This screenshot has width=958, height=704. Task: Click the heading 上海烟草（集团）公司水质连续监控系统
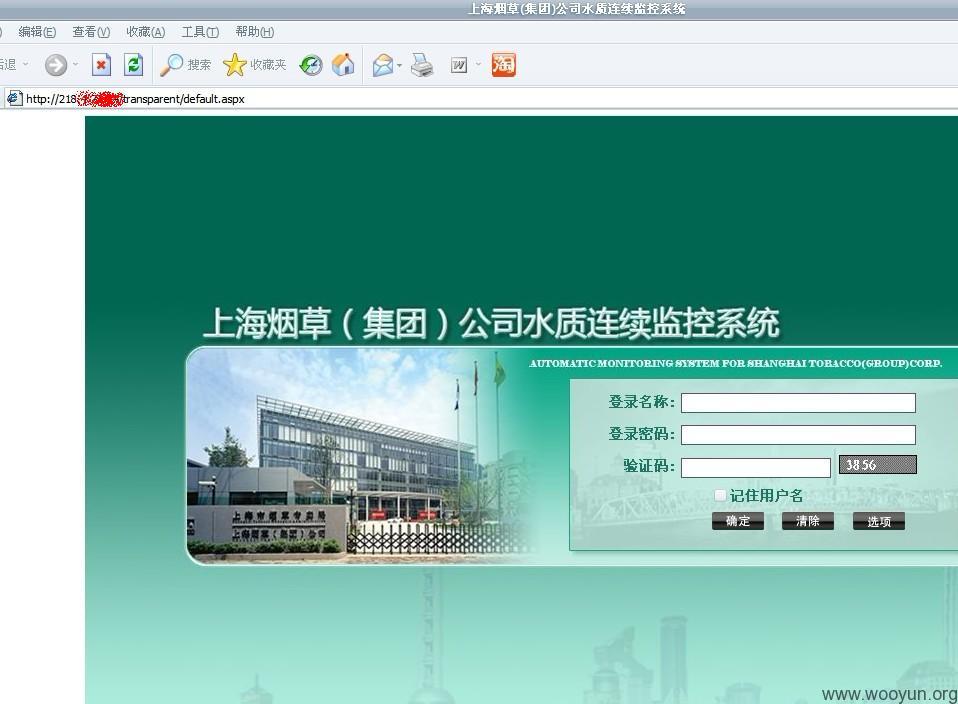491,323
